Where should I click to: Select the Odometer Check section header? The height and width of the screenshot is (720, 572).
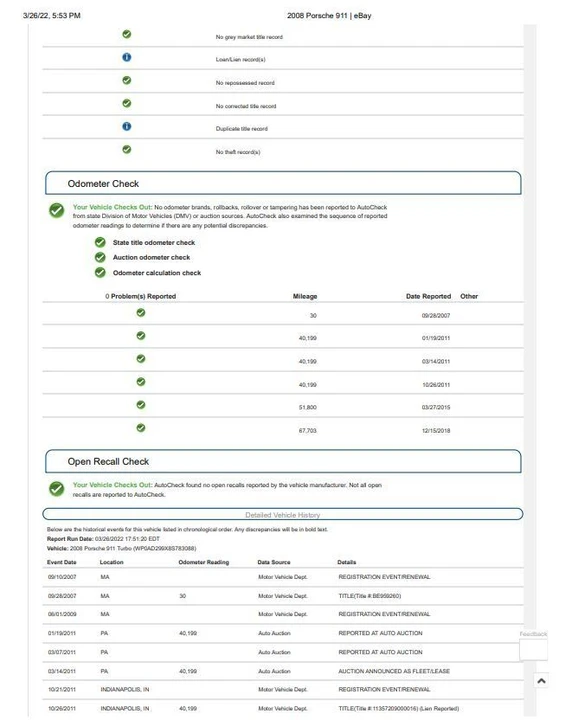pyautogui.click(x=283, y=183)
